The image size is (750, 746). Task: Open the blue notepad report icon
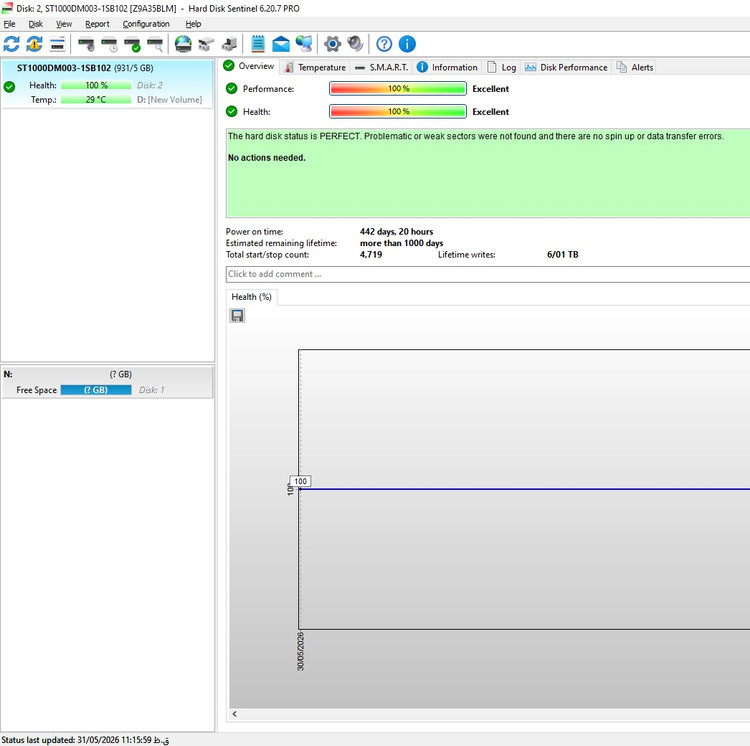[x=258, y=44]
